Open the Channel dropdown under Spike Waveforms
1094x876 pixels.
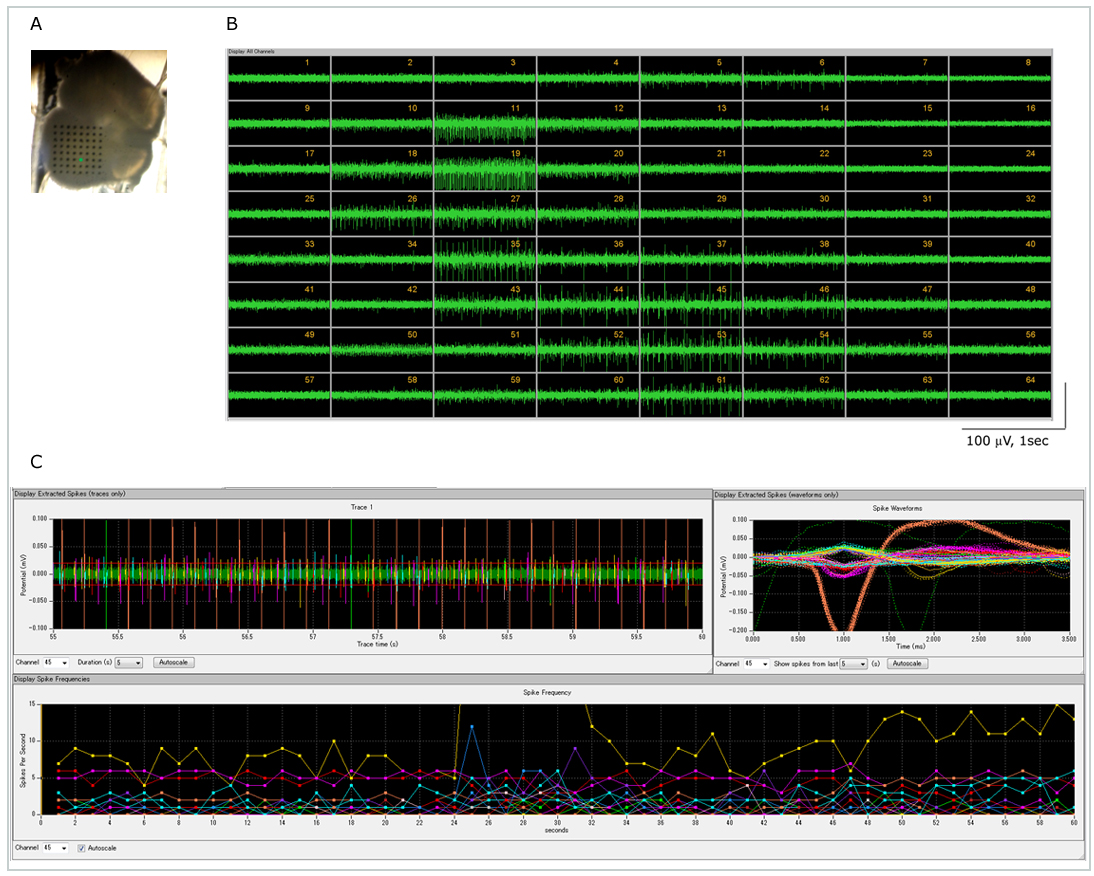755,663
